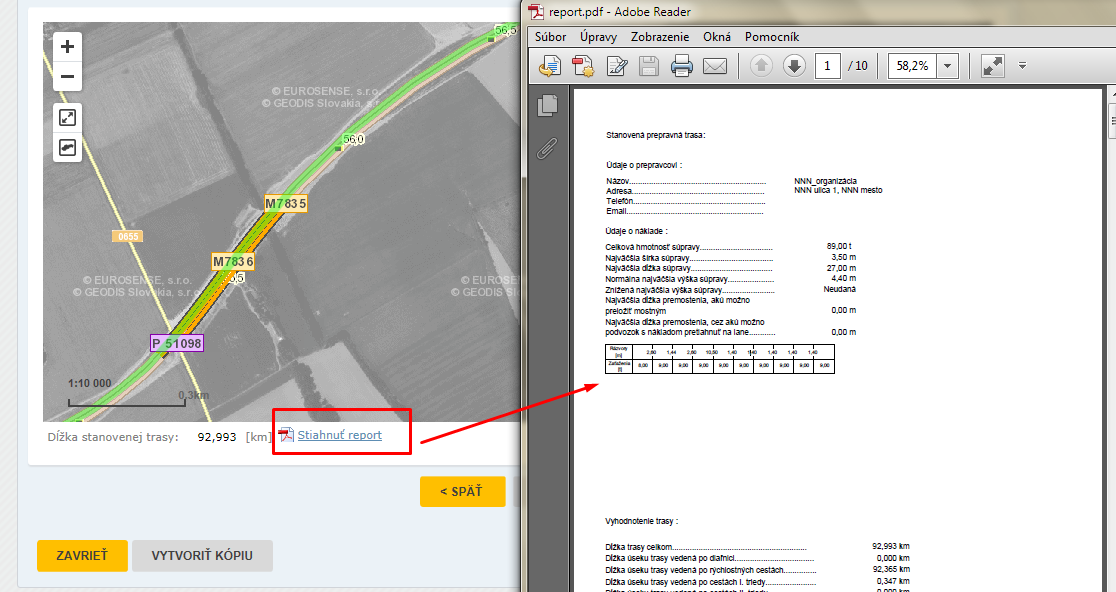Click 'Stanovená prepravná trasa:' heading in the PDF
The height and width of the screenshot is (592, 1116).
pos(656,135)
